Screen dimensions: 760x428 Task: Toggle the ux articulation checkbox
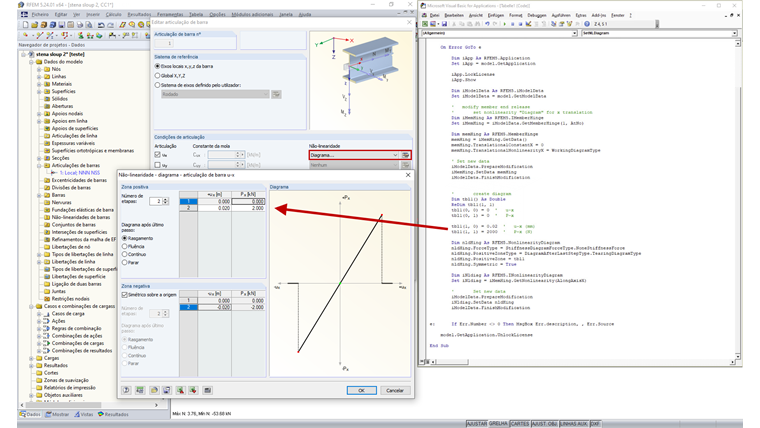pos(158,155)
